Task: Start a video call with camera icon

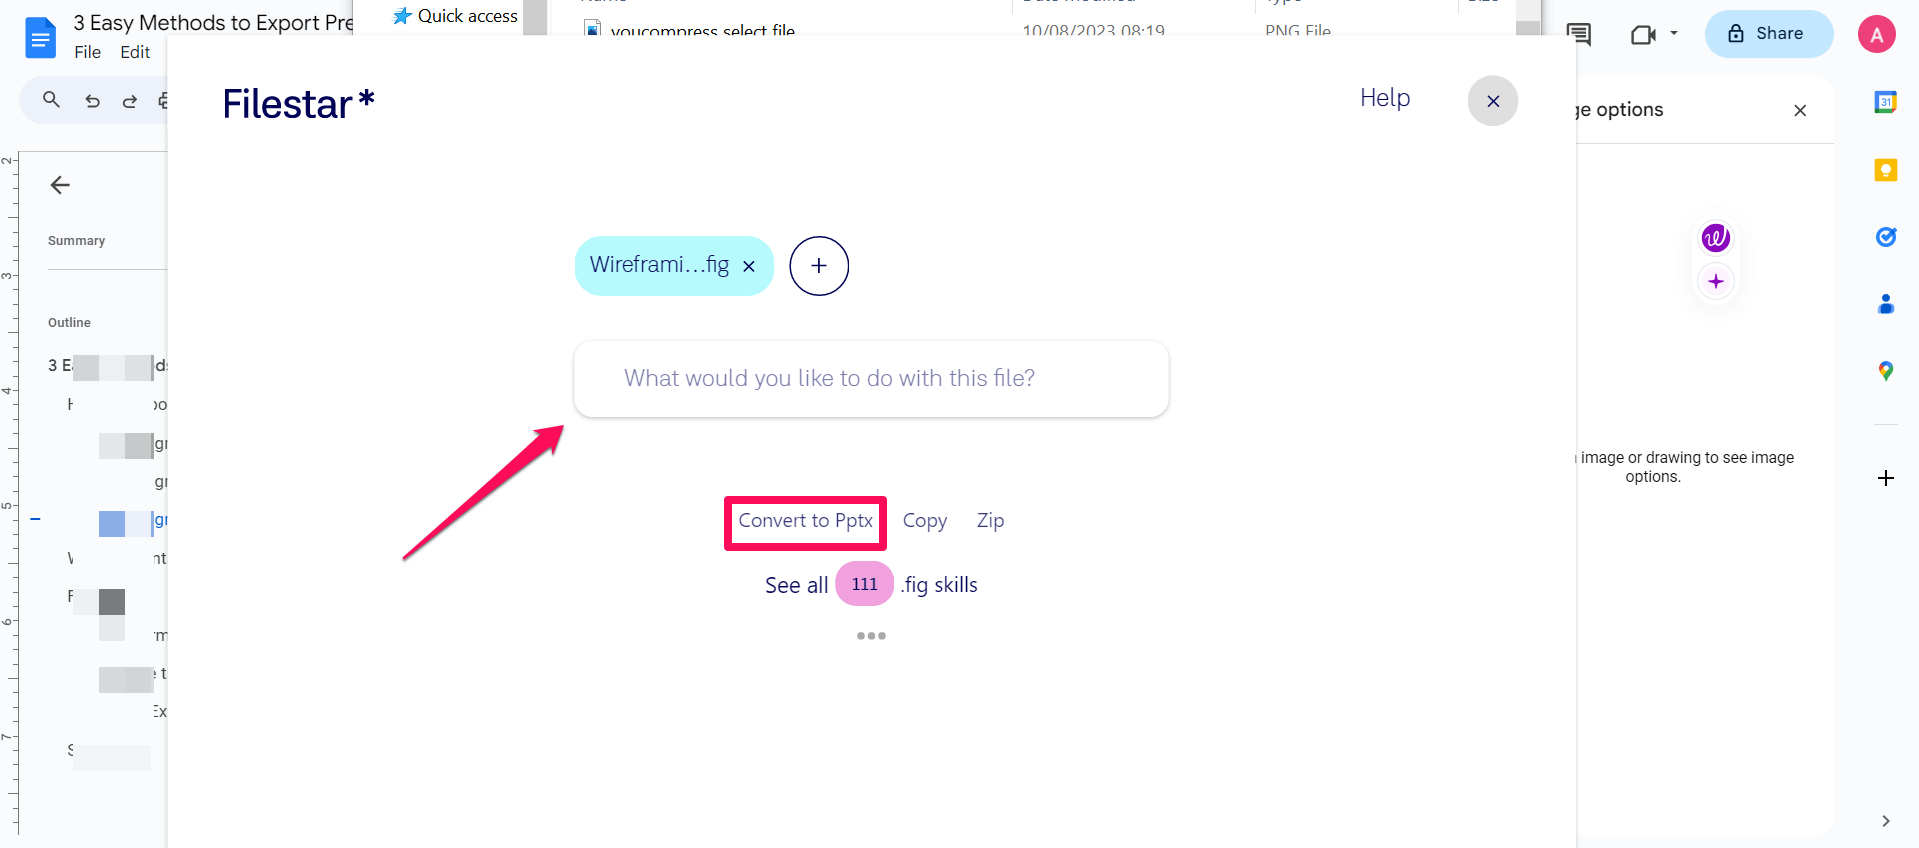Action: 1643,34
